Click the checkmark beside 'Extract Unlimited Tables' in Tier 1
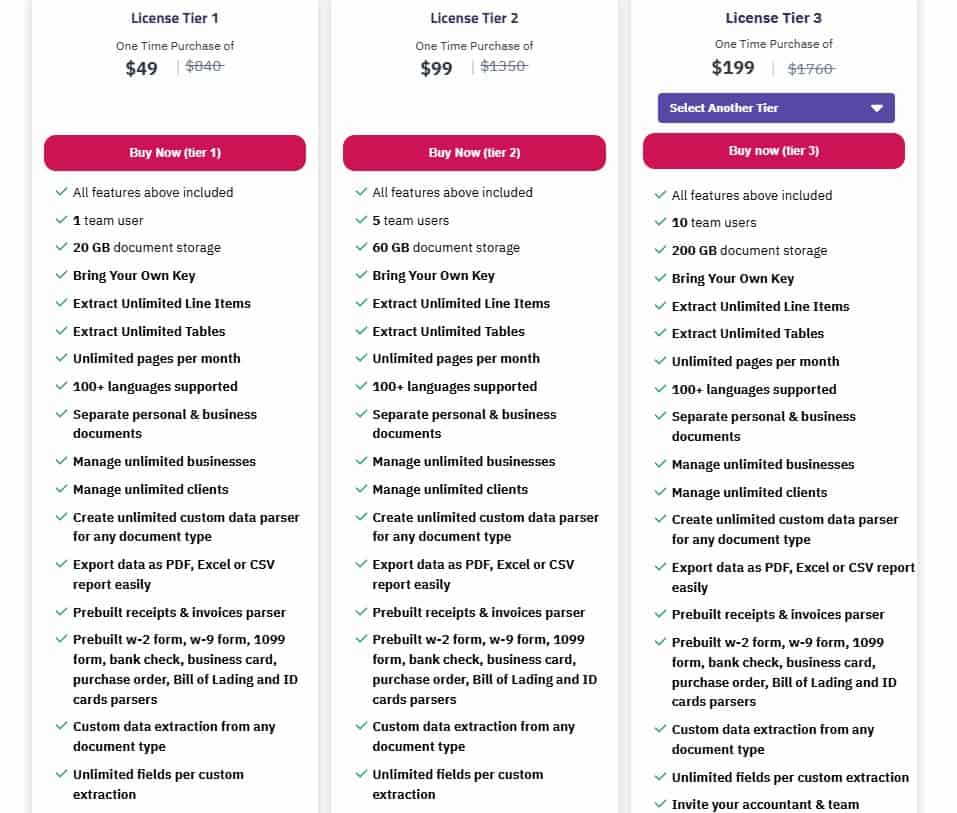Image resolution: width=957 pixels, height=813 pixels. pos(60,331)
